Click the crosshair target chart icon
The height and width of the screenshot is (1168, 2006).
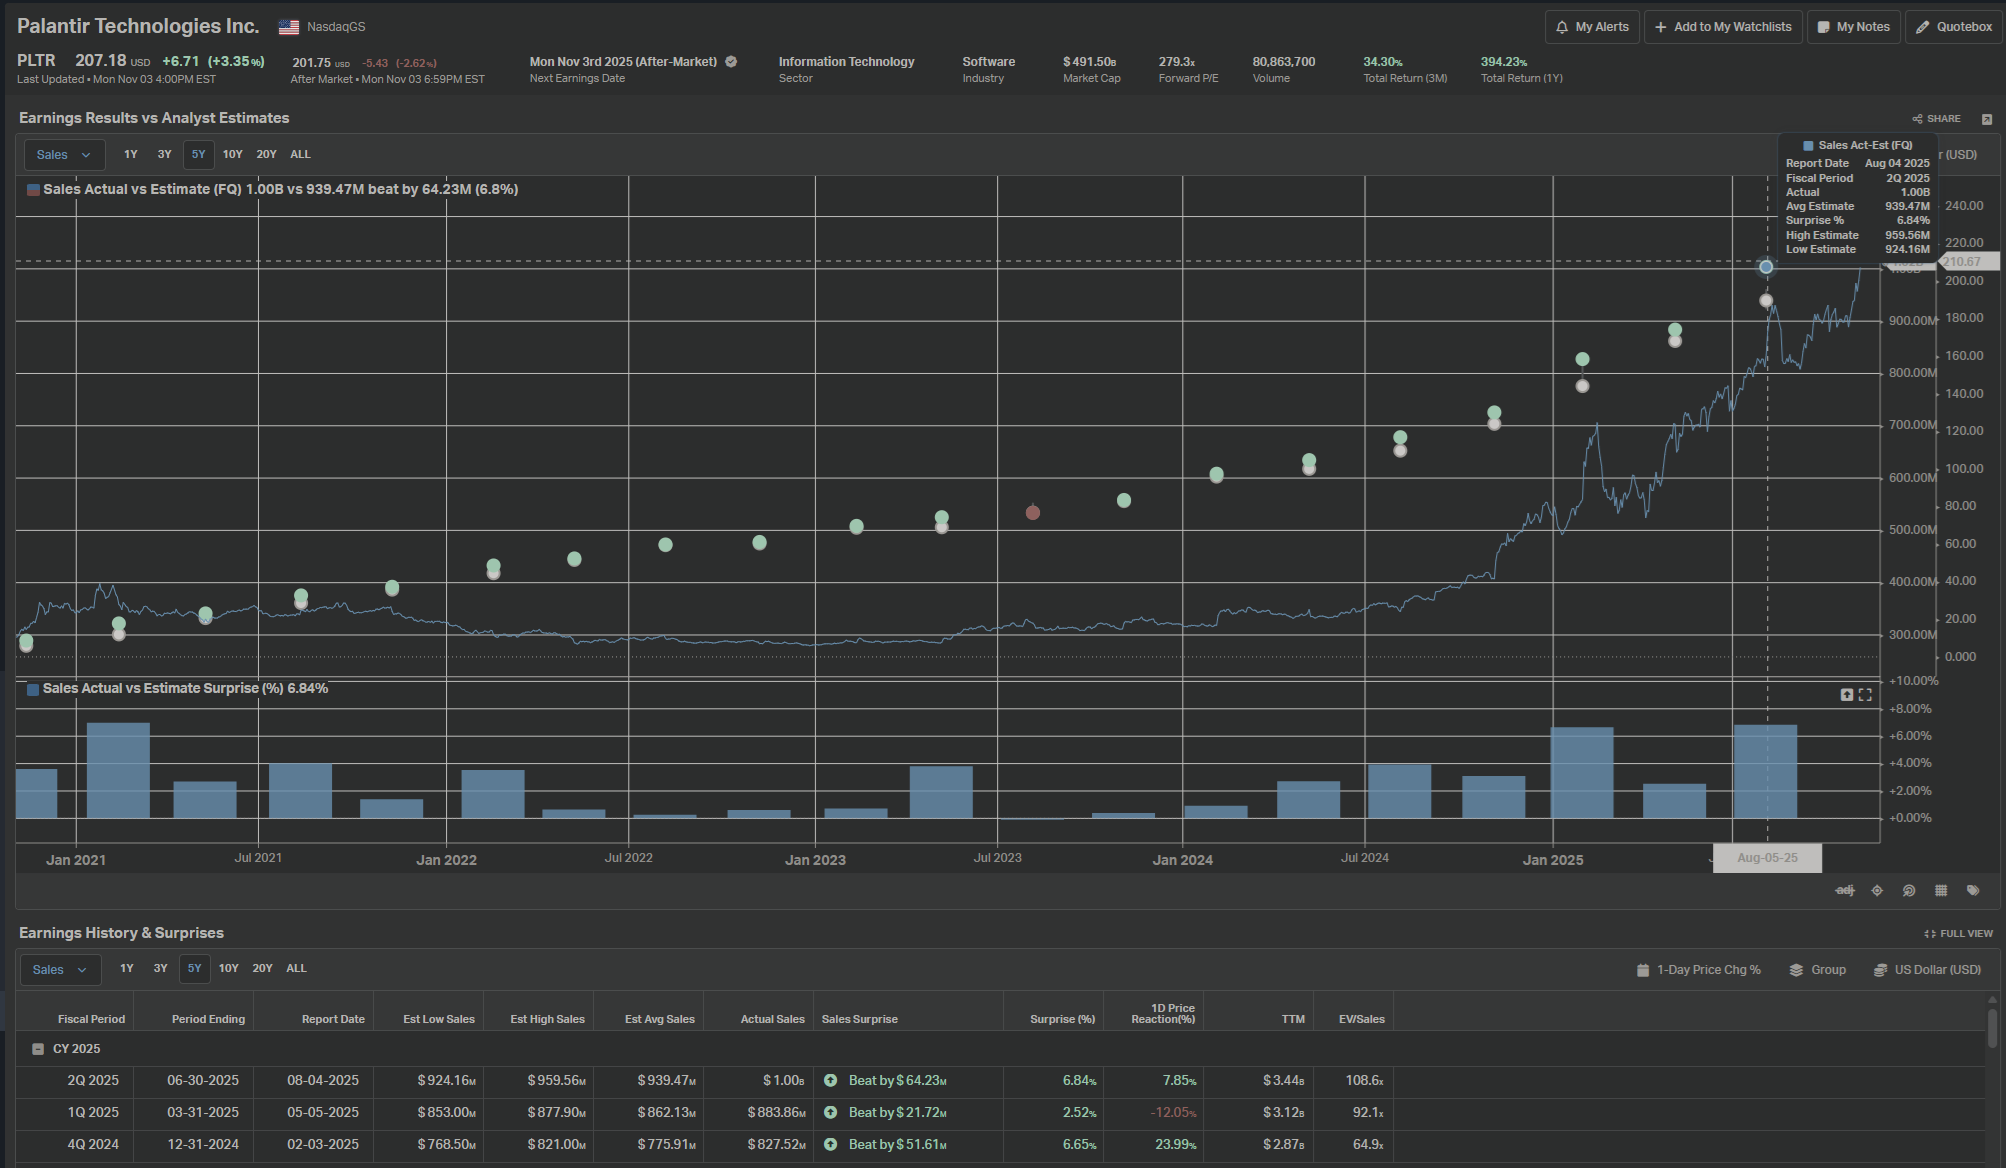pyautogui.click(x=1877, y=890)
